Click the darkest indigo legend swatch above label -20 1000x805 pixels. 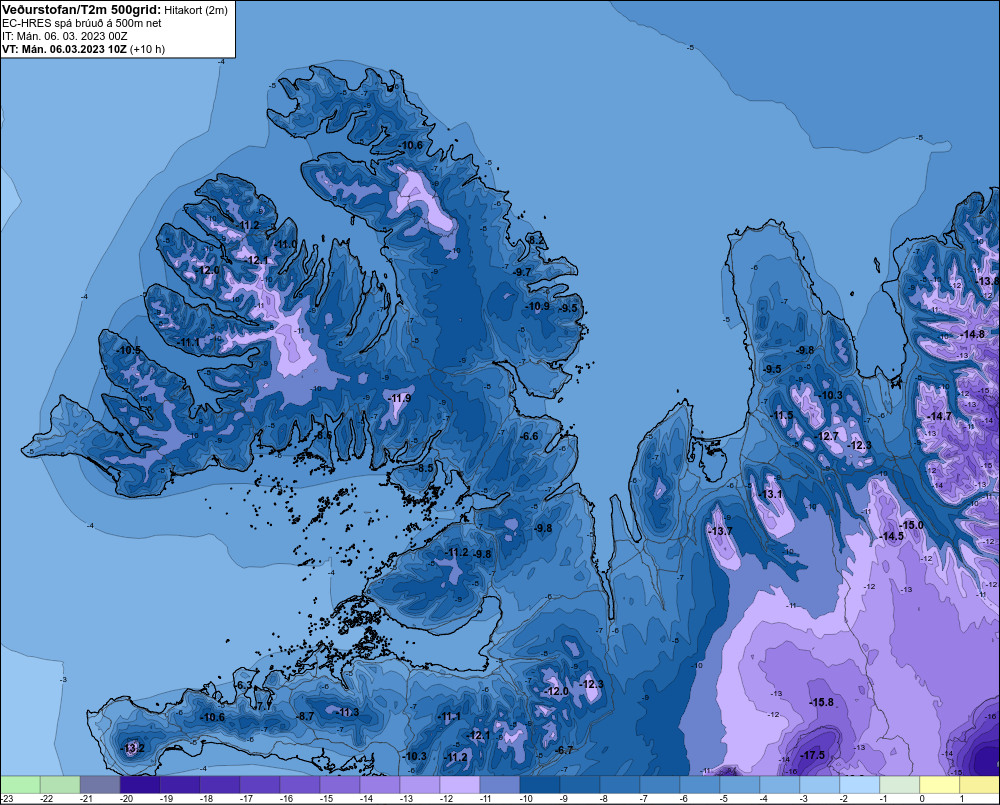point(140,785)
